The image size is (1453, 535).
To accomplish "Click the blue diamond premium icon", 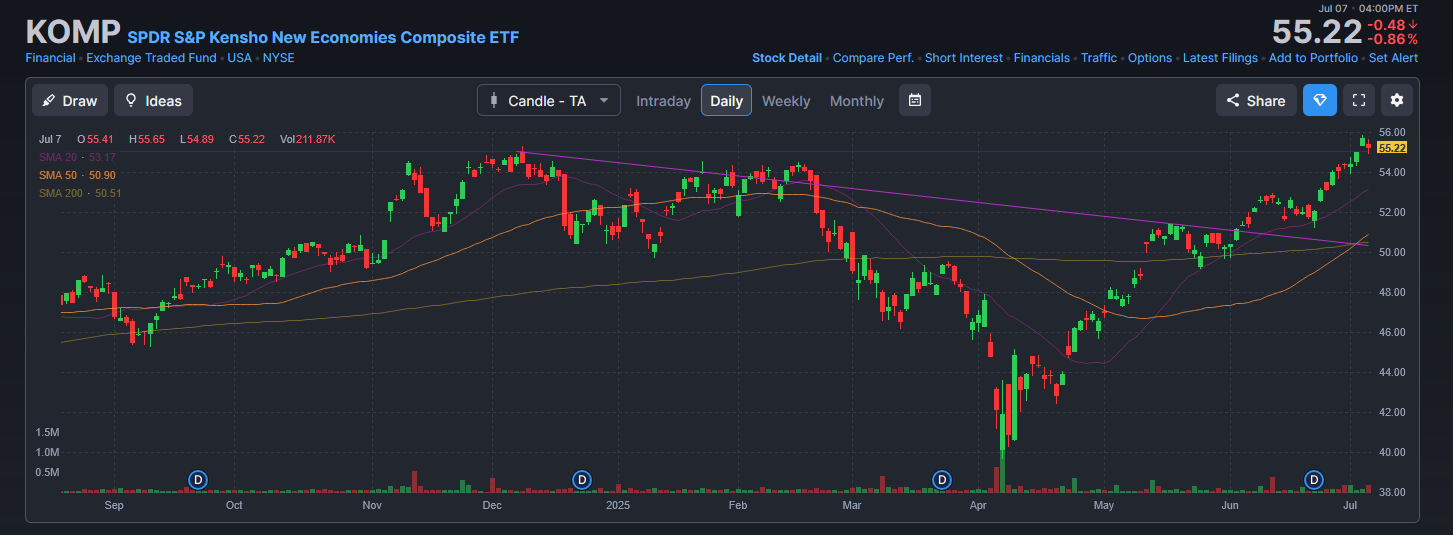I will pos(1319,100).
